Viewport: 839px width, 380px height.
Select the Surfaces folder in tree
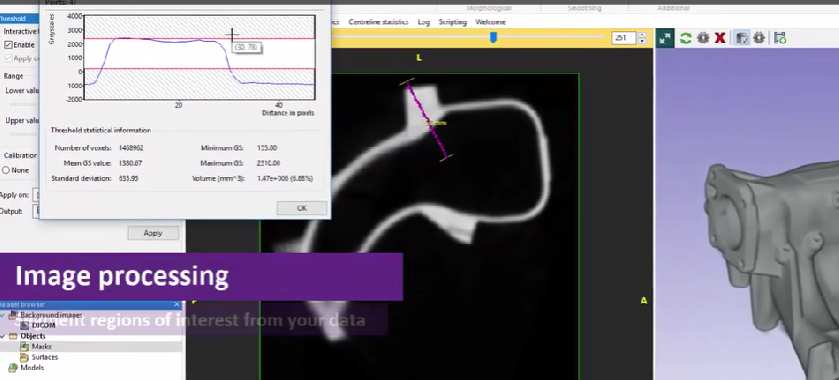click(x=39, y=357)
